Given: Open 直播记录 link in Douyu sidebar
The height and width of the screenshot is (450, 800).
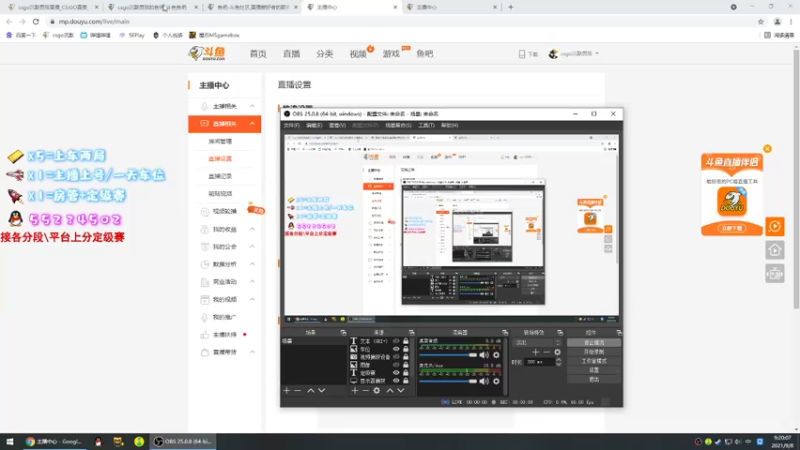Looking at the screenshot, I should [220, 176].
